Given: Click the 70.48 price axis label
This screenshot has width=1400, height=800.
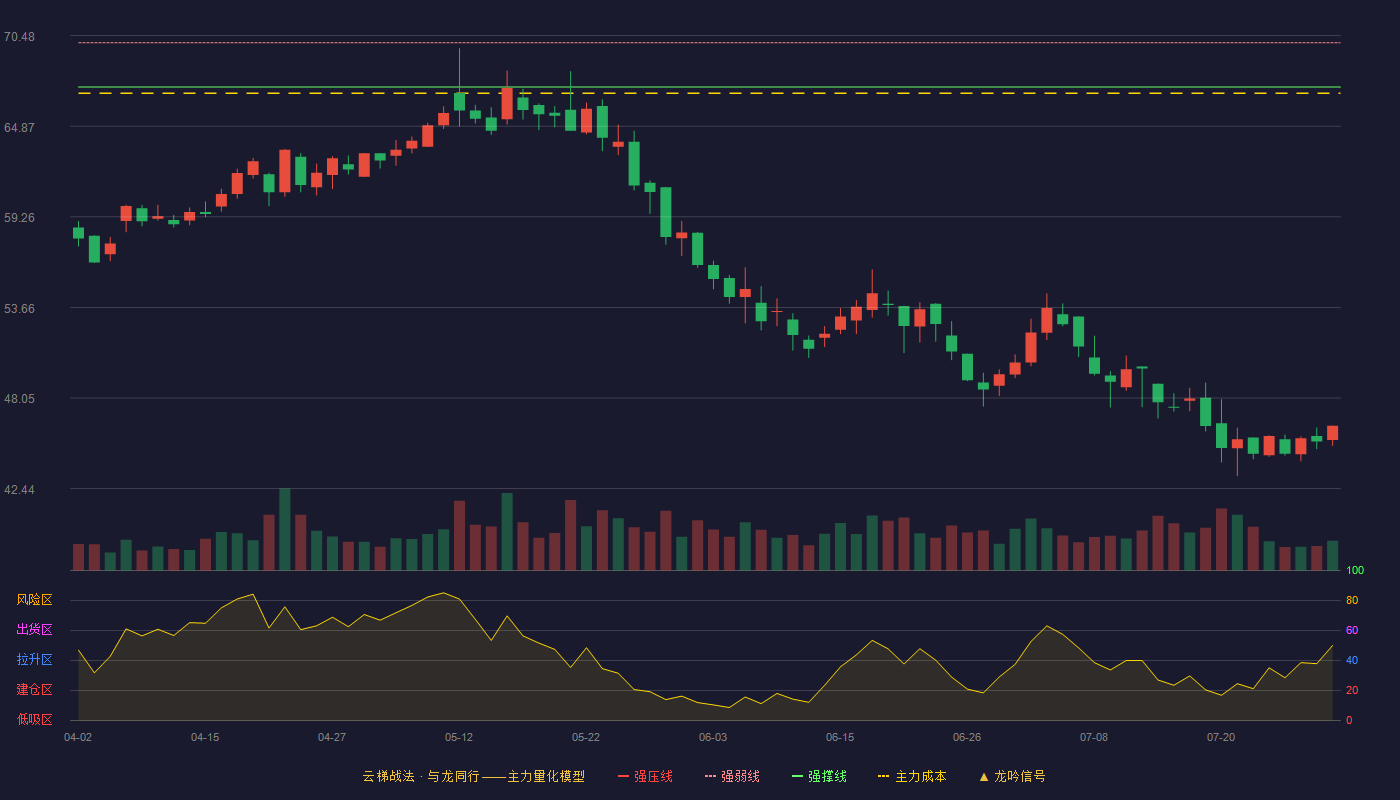Looking at the screenshot, I should pyautogui.click(x=19, y=37).
